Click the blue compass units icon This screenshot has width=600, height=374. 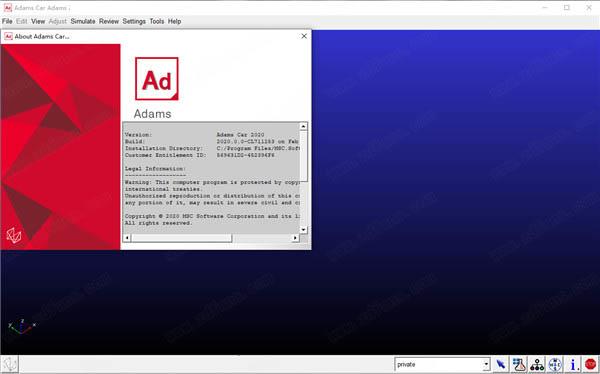(555, 364)
